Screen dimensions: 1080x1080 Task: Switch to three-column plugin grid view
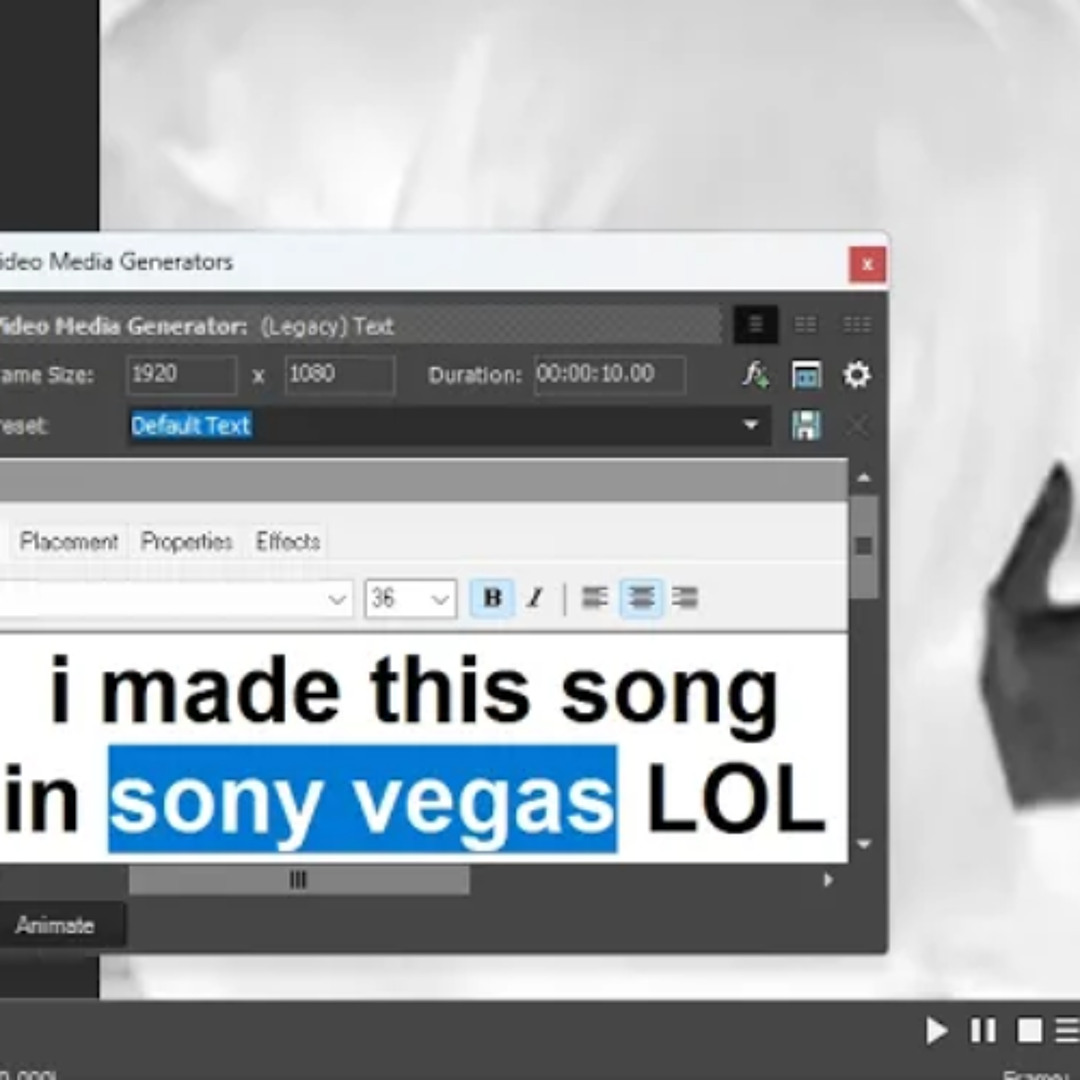(857, 324)
